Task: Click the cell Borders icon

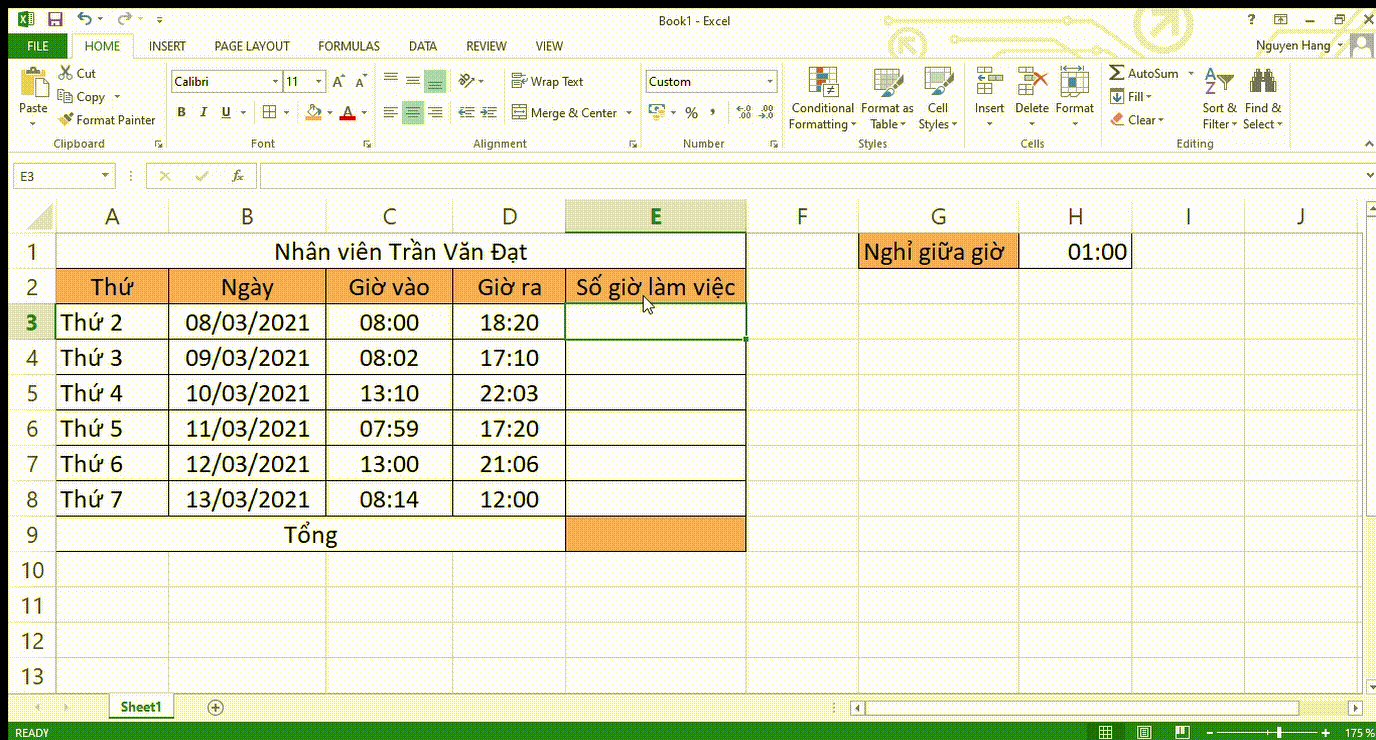Action: pyautogui.click(x=269, y=113)
